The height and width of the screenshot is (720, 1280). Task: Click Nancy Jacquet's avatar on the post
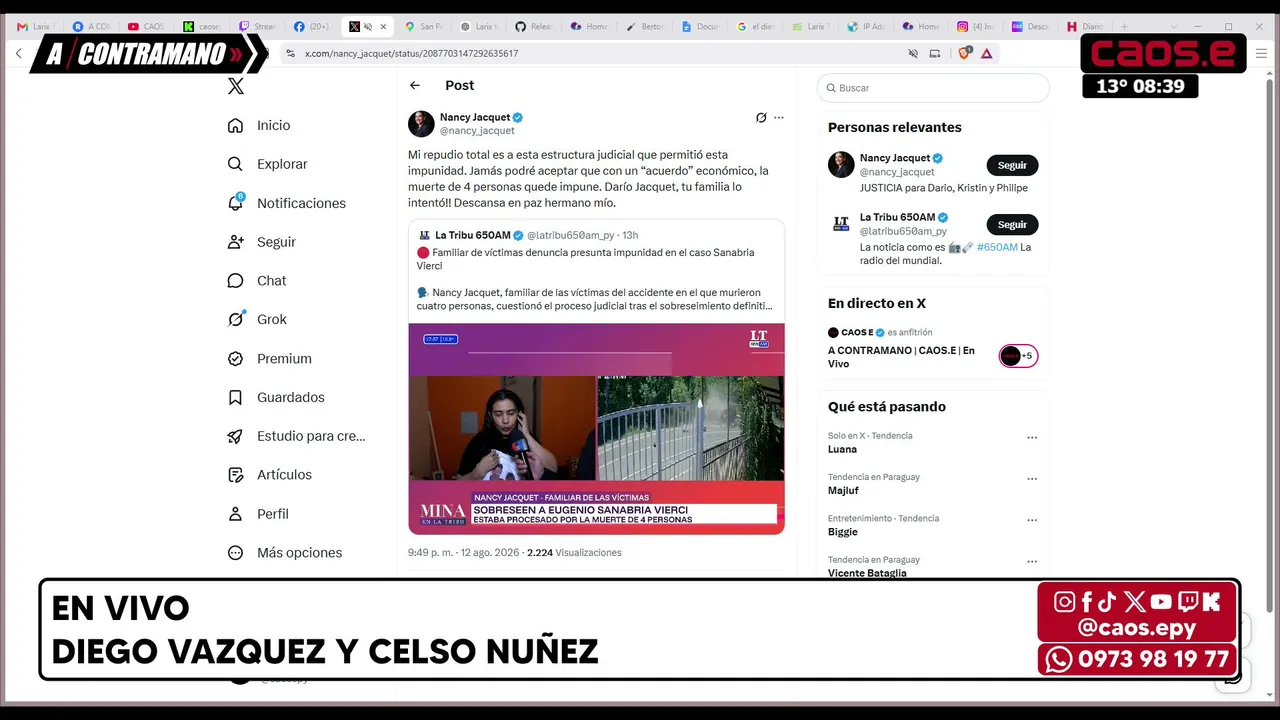tap(421, 124)
